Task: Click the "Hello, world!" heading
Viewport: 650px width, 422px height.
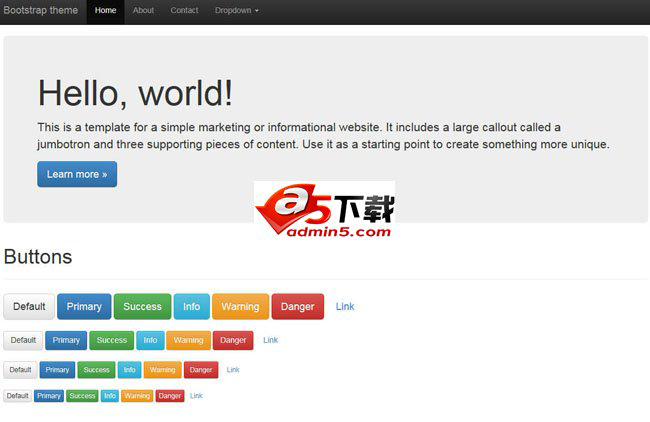Action: click(x=136, y=94)
